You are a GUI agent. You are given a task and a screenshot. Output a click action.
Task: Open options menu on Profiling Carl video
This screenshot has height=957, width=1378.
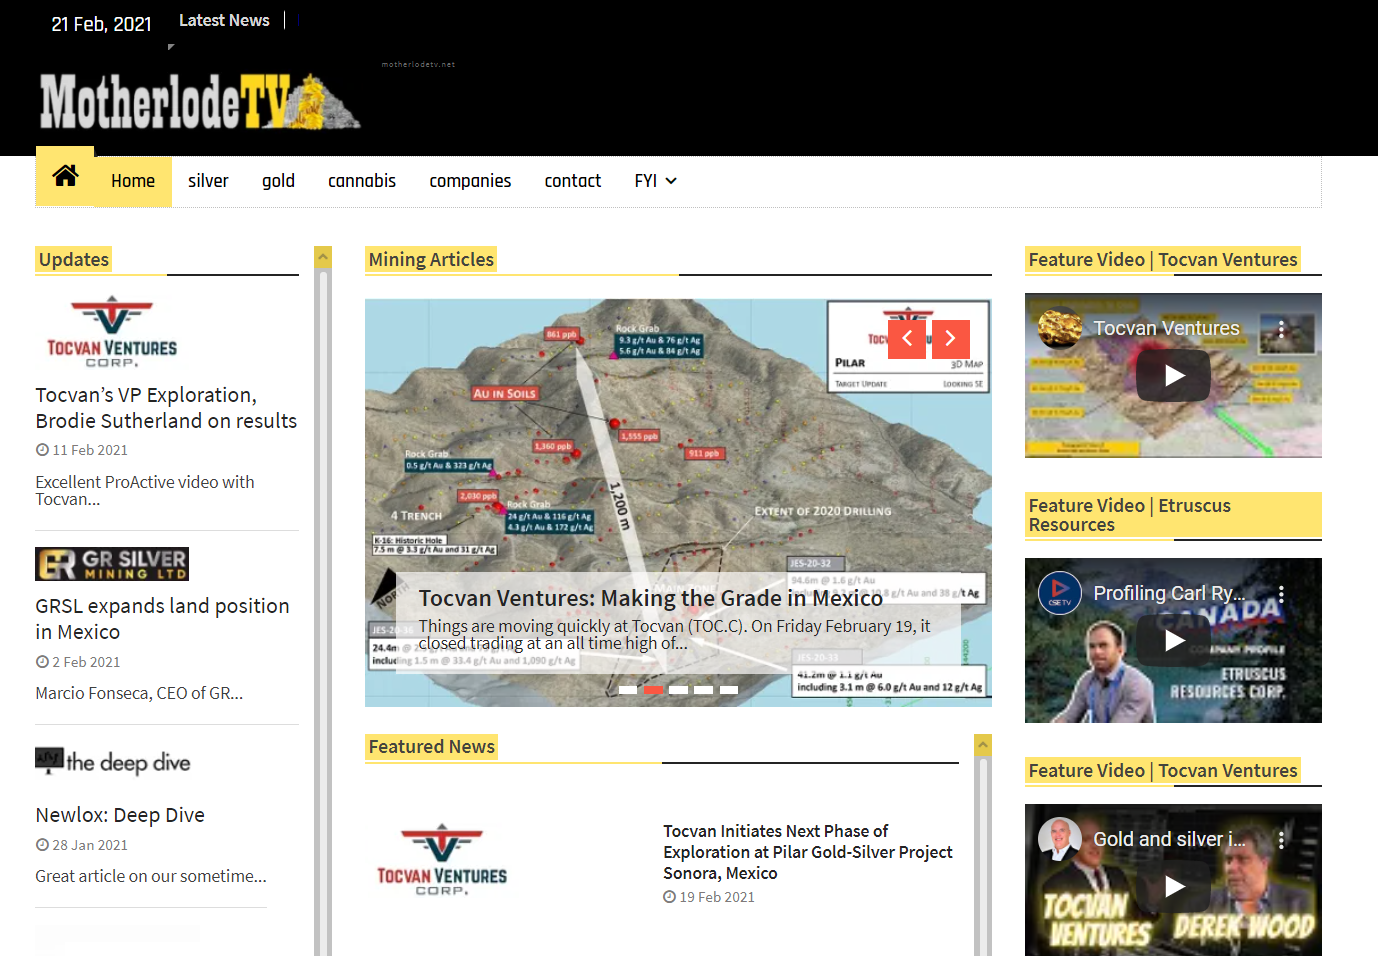(x=1281, y=594)
